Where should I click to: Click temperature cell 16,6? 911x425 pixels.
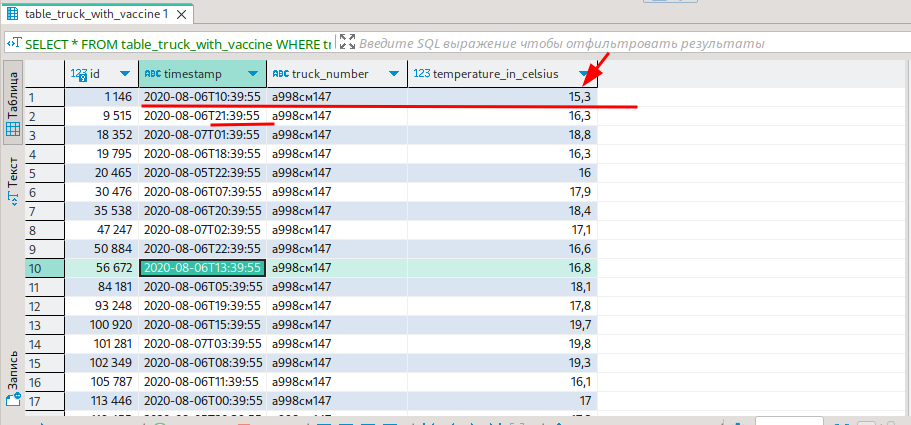[503, 249]
